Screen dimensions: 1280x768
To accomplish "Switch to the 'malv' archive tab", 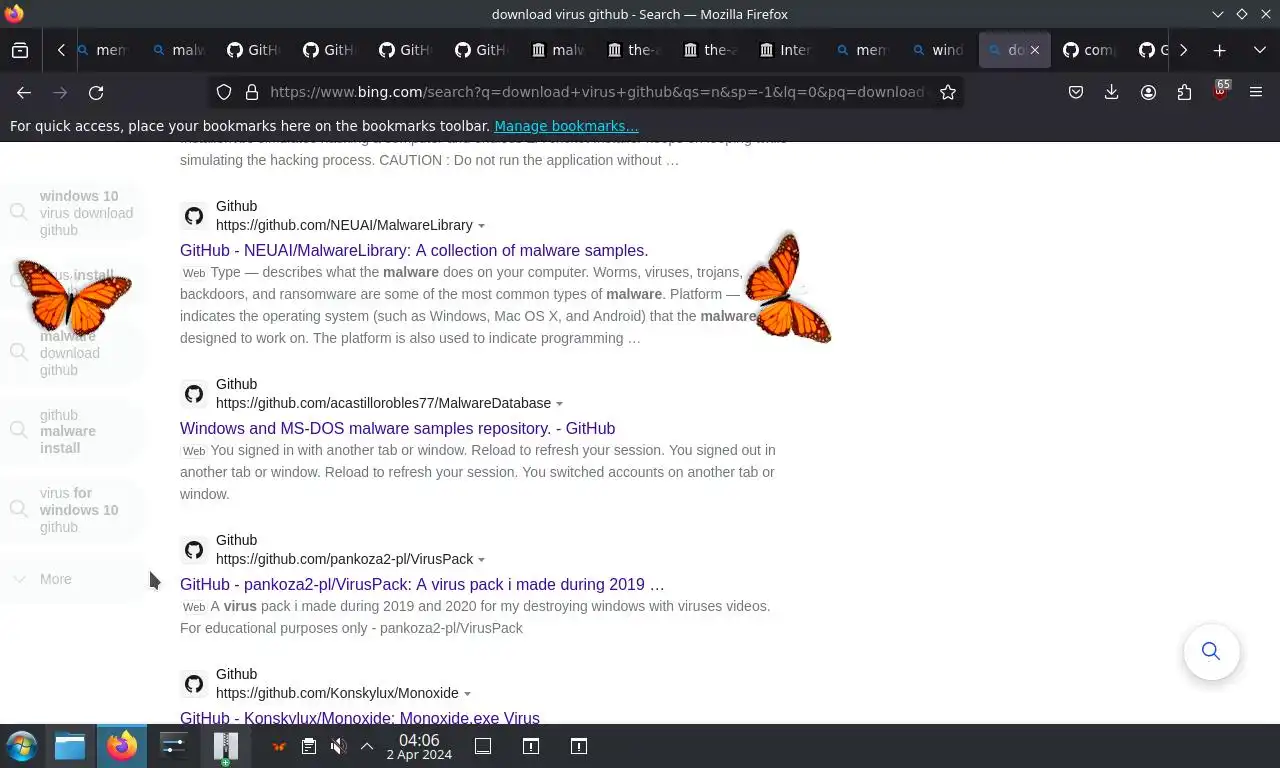I will click(558, 50).
